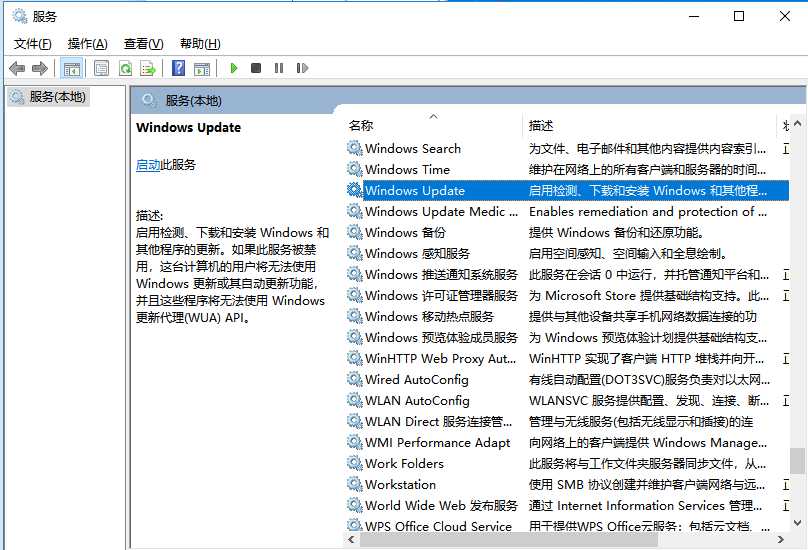The height and width of the screenshot is (550, 808).
Task: Select the World Wide Web 发布服务 name
Action: pyautogui.click(x=441, y=506)
